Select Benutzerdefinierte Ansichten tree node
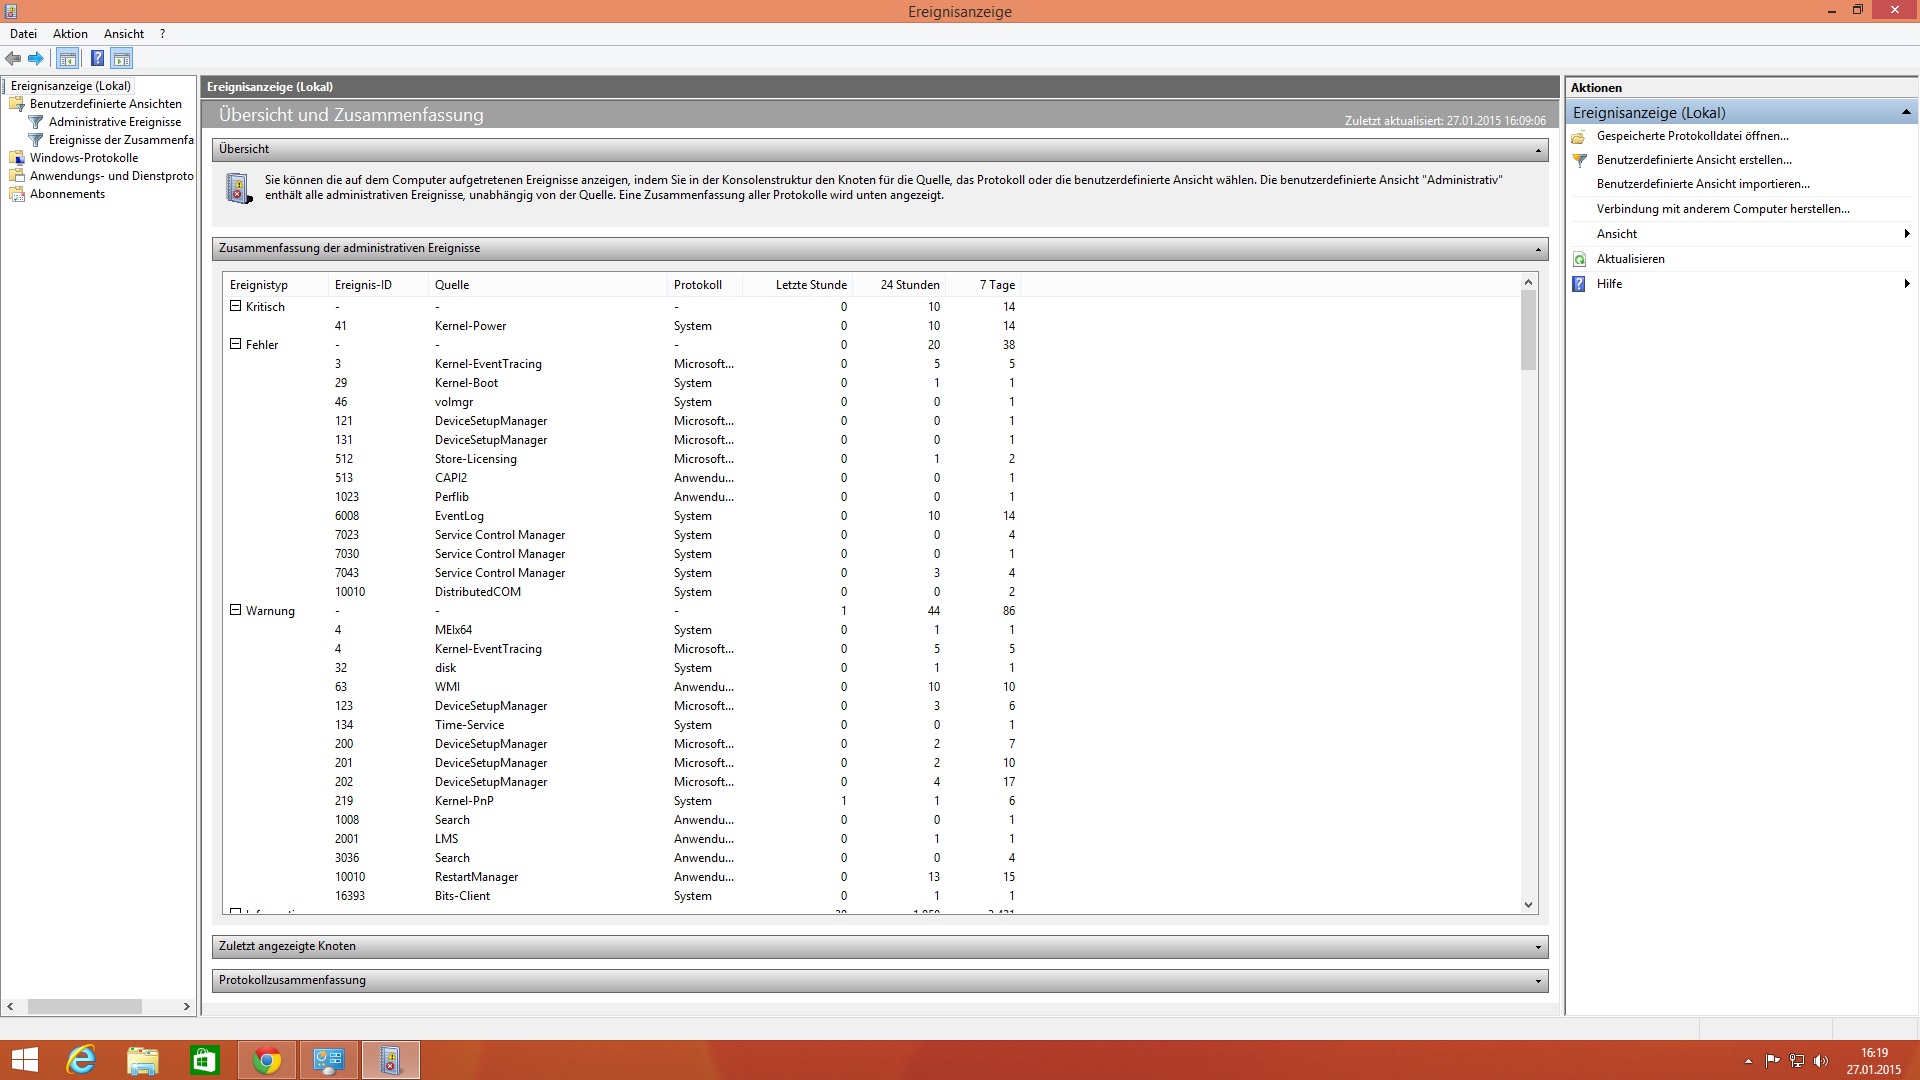Screen dimensions: 1920x1080 tap(106, 104)
